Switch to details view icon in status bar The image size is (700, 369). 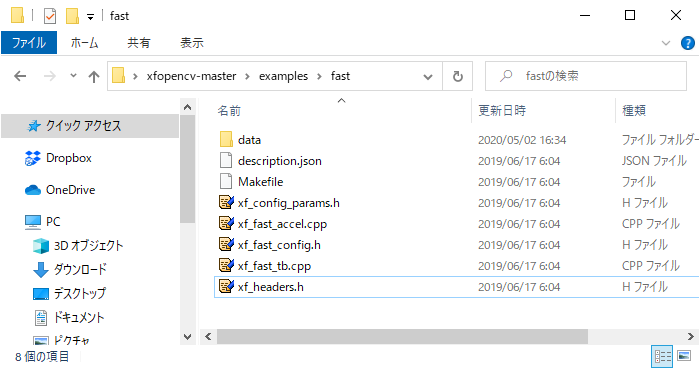click(662, 356)
